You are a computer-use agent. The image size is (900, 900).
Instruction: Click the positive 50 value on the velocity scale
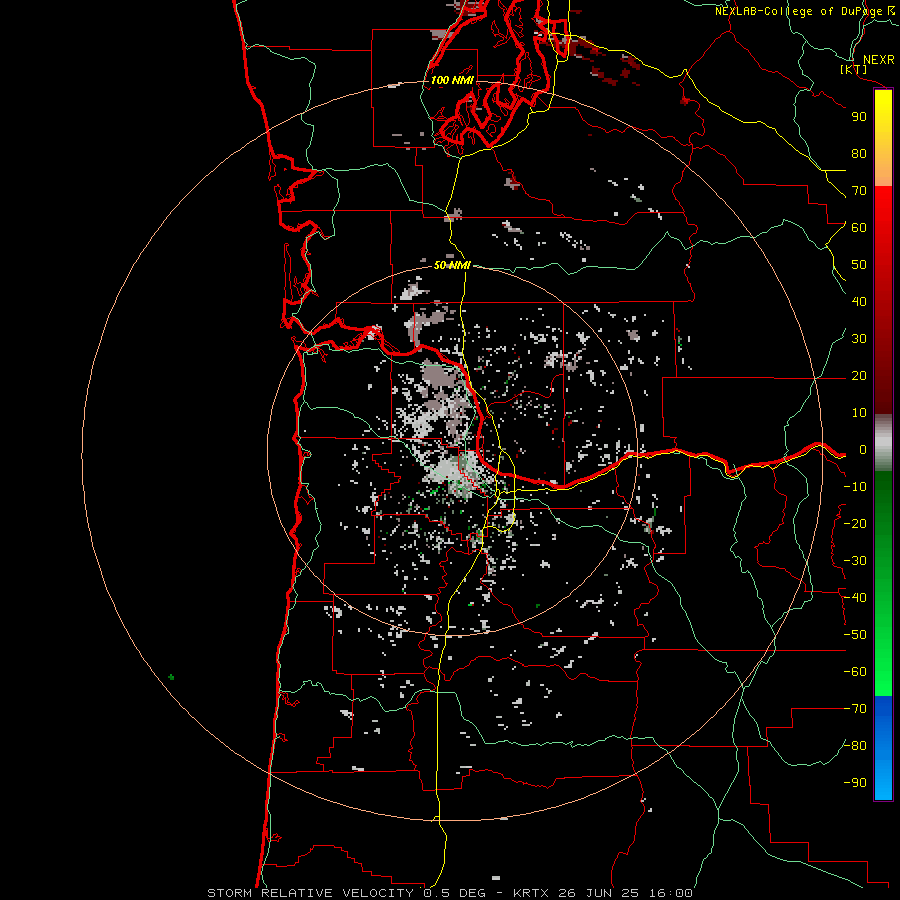coord(859,265)
